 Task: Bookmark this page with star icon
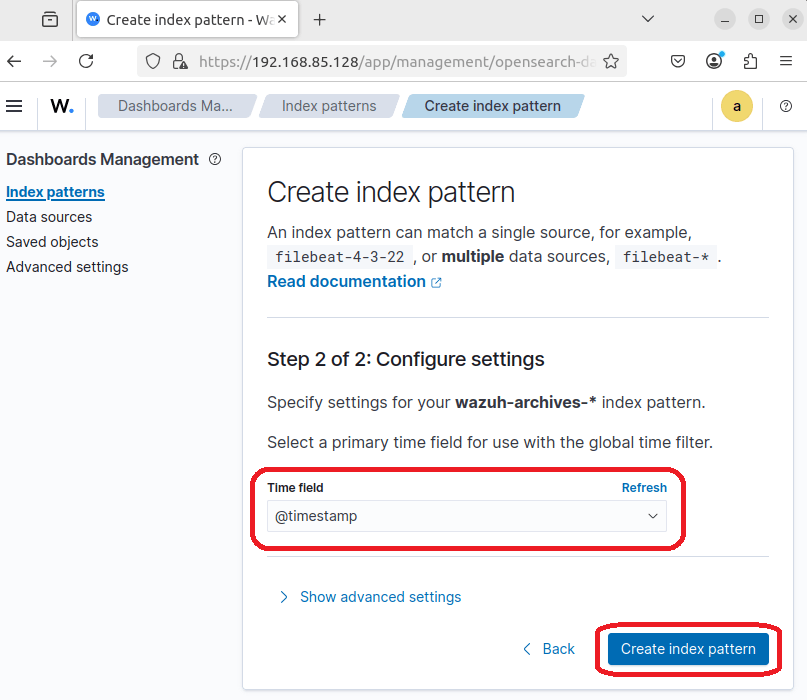[611, 61]
